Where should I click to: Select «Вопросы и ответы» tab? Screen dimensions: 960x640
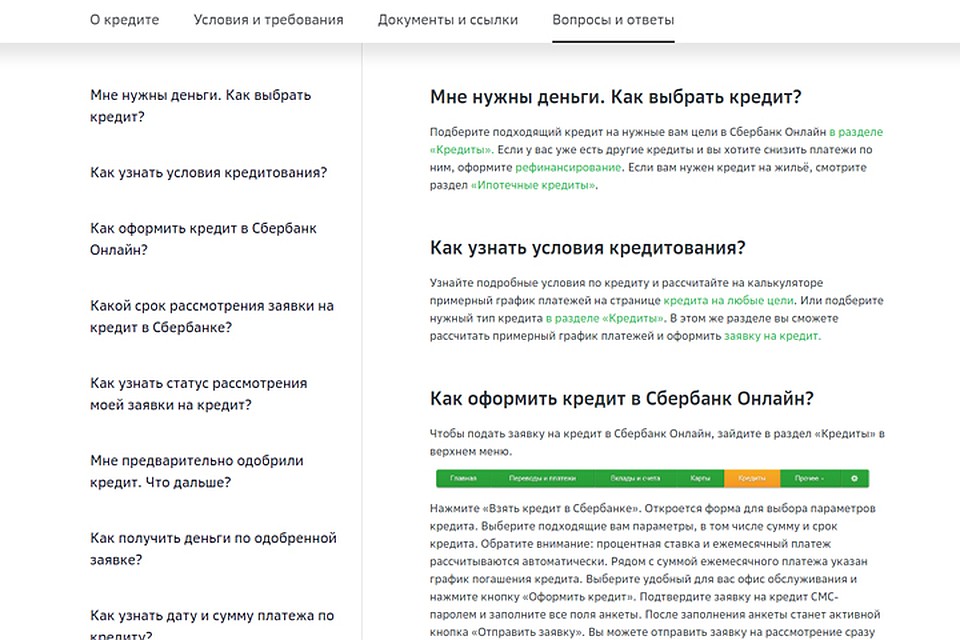[613, 20]
